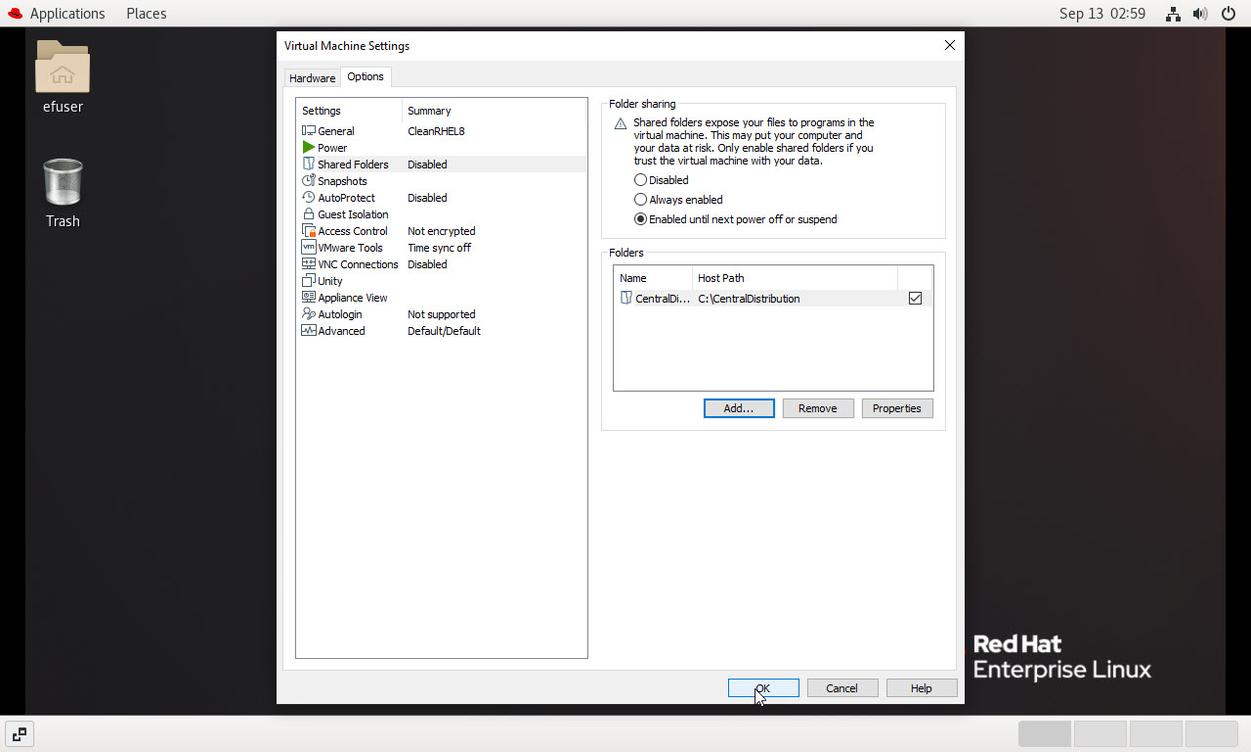Click the volume icon in top bar
Image resolution: width=1251 pixels, height=752 pixels.
point(1200,14)
